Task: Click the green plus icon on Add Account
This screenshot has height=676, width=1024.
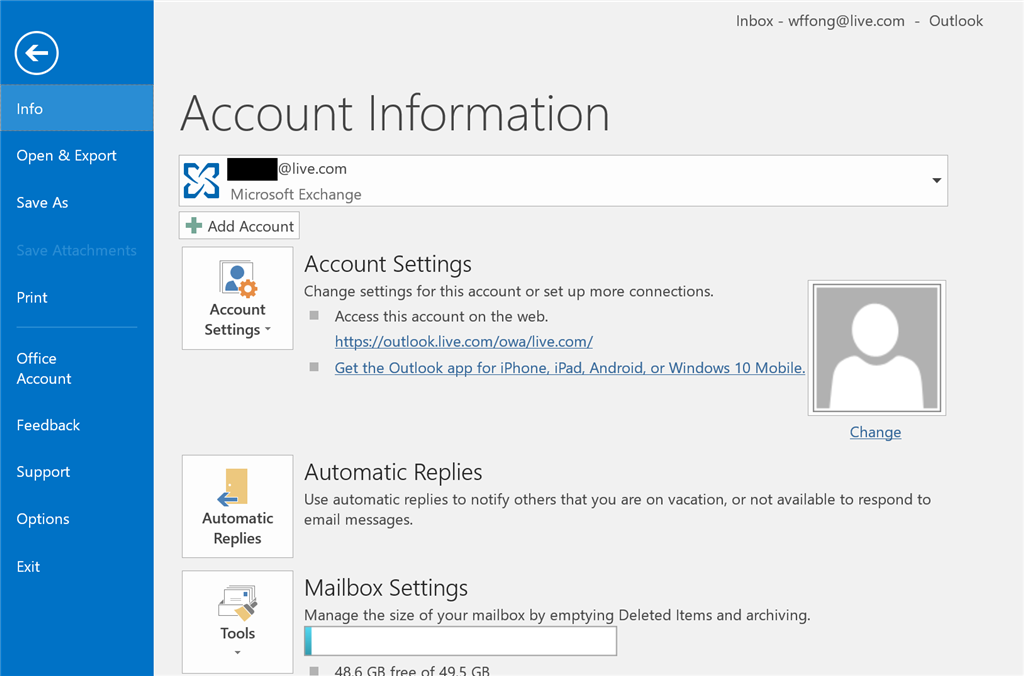Action: 194,226
